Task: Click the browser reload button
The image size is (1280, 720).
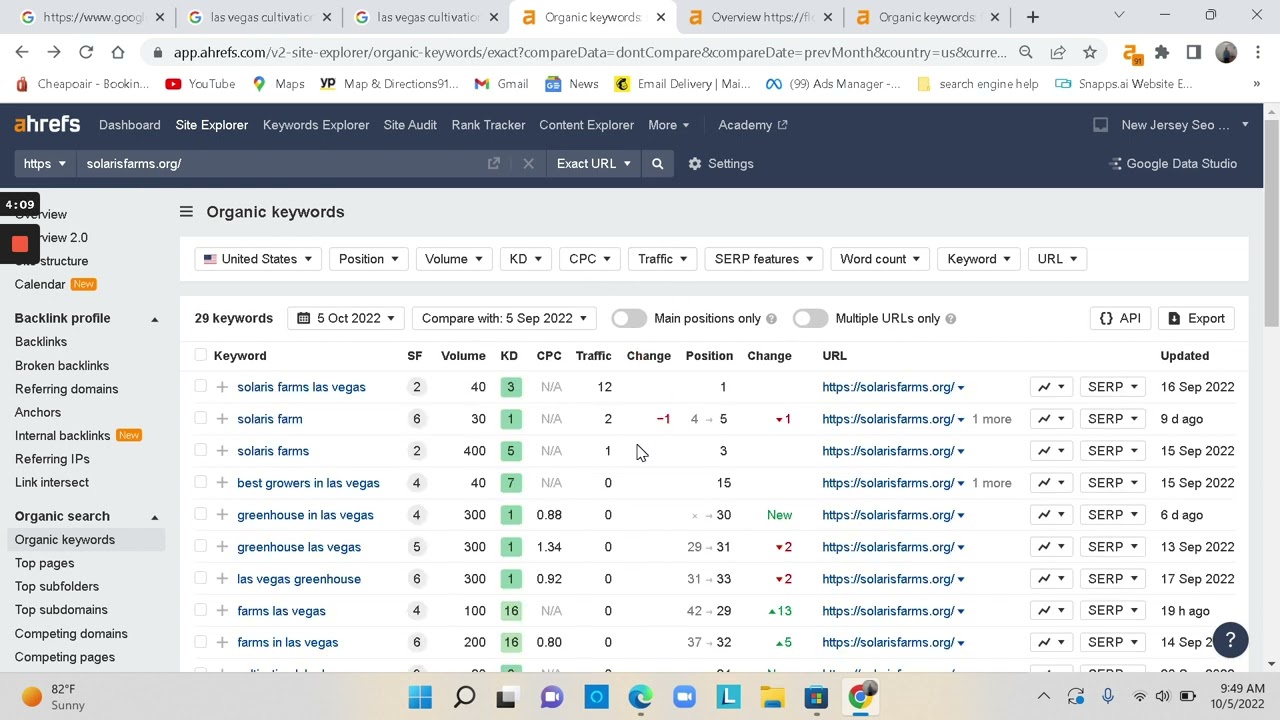Action: click(86, 52)
